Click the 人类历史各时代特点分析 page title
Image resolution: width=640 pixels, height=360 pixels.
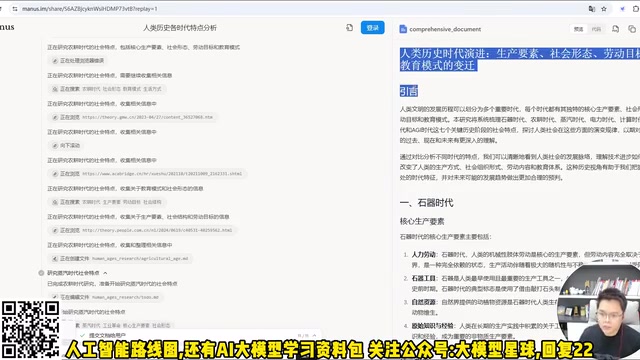[180, 28]
